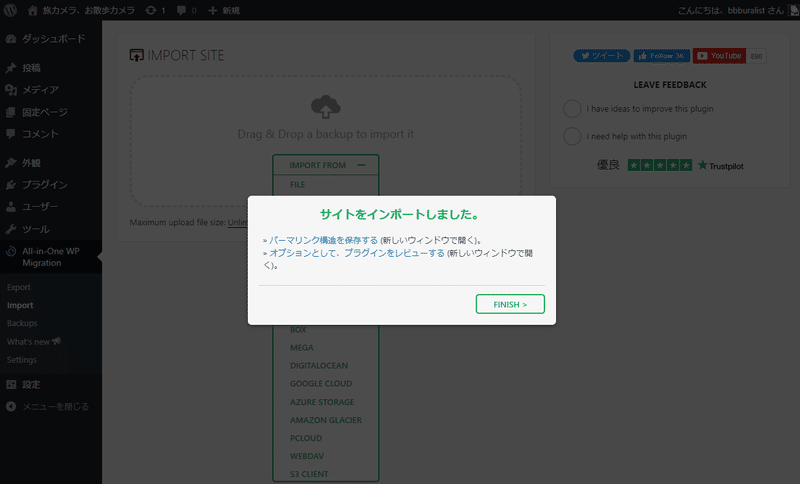Choose FILE import source
This screenshot has width=800, height=484.
[x=297, y=185]
